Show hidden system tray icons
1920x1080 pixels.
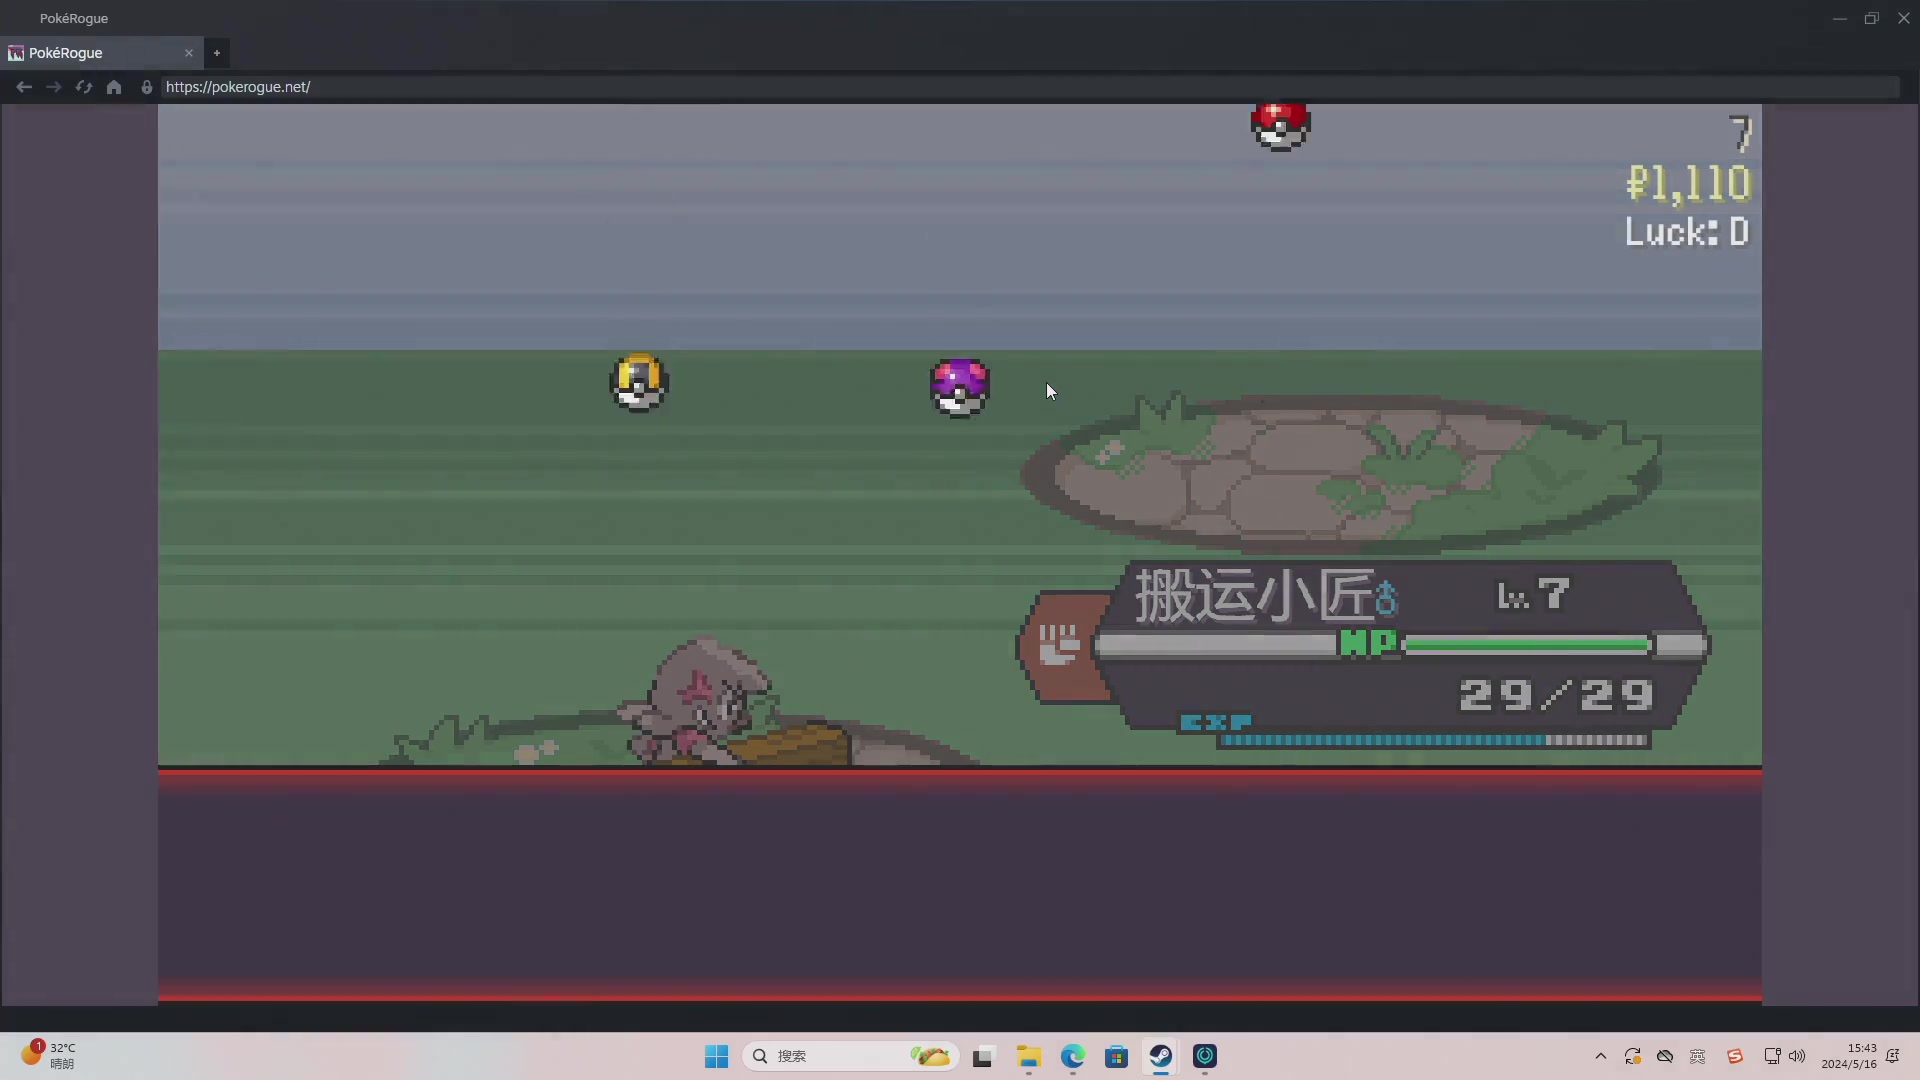[1601, 1056]
